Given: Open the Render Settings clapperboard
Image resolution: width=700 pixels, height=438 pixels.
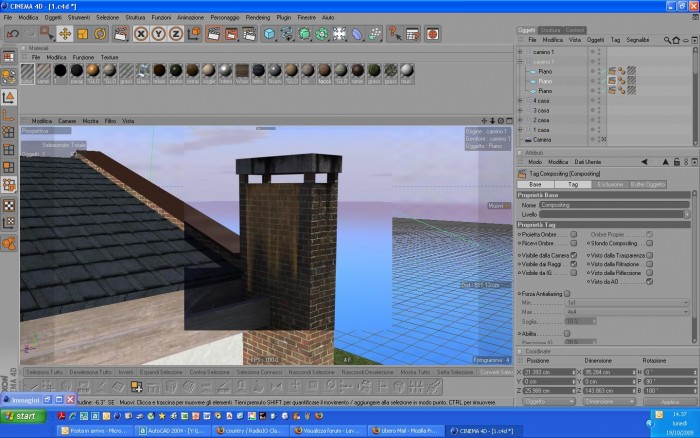Looking at the screenshot, I should (249, 34).
